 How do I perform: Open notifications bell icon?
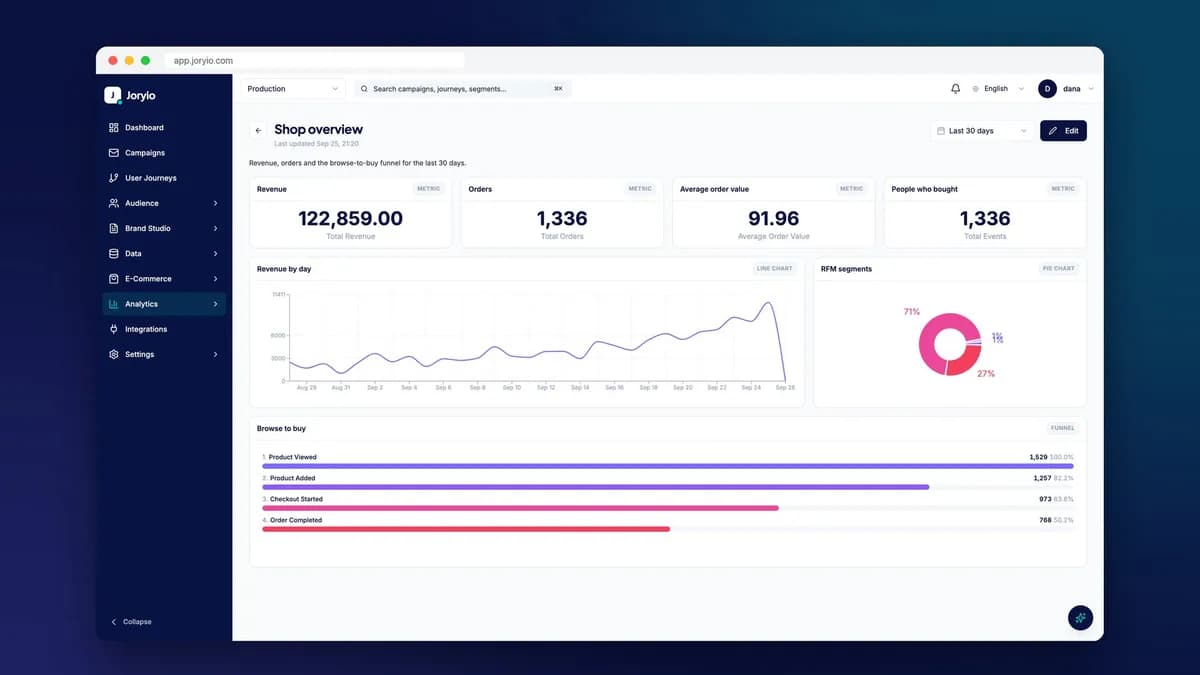pyautogui.click(x=955, y=89)
